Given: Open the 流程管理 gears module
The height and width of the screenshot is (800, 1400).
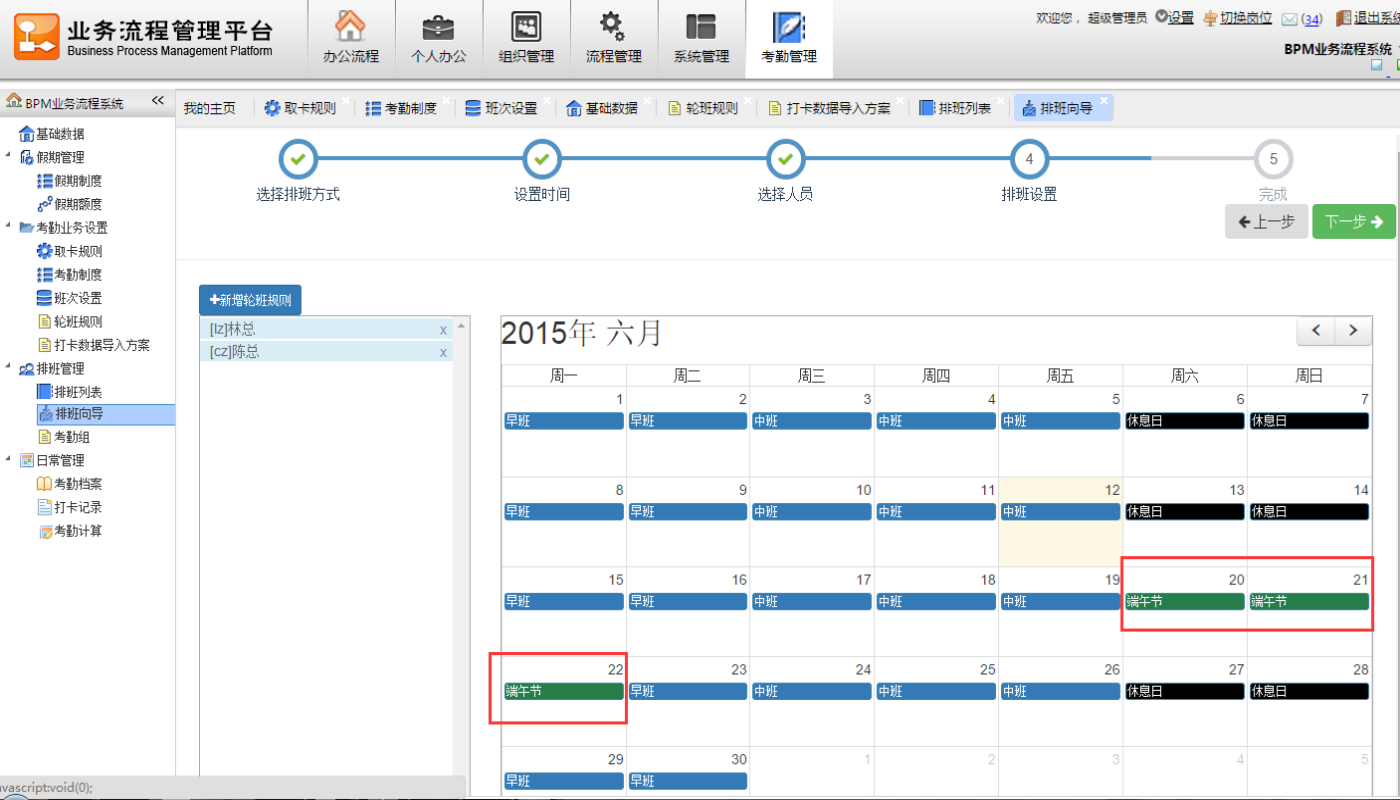Looking at the screenshot, I should coord(614,38).
